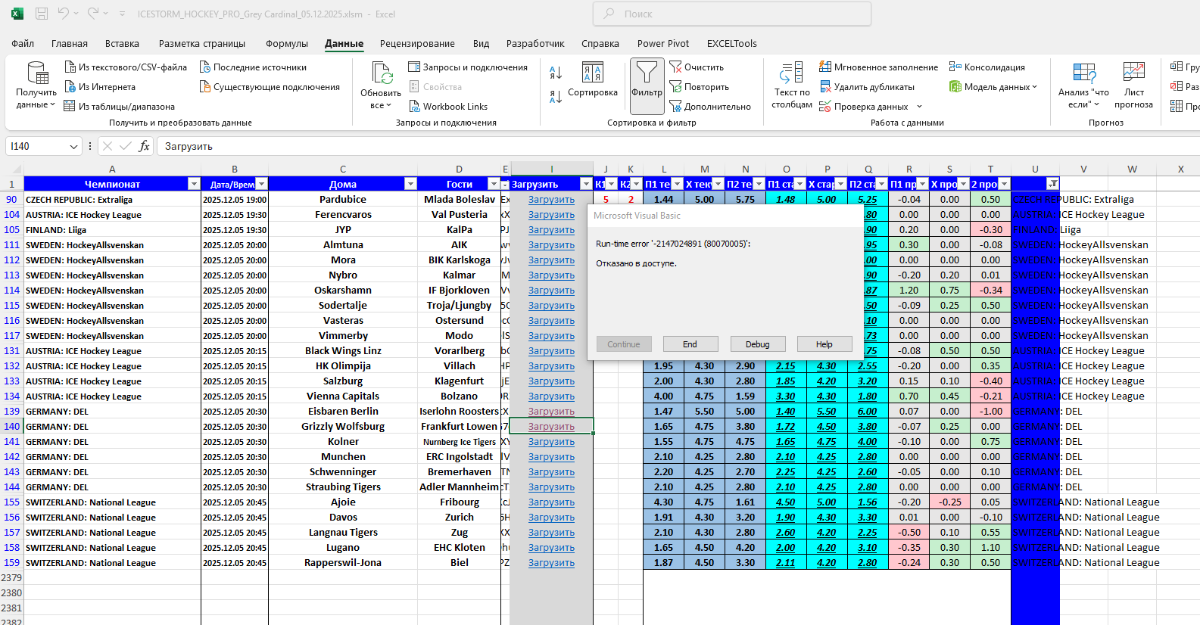Image resolution: width=1200 pixels, height=625 pixels.
Task: Click the sort A to Z ascending icon
Action: click(x=555, y=72)
